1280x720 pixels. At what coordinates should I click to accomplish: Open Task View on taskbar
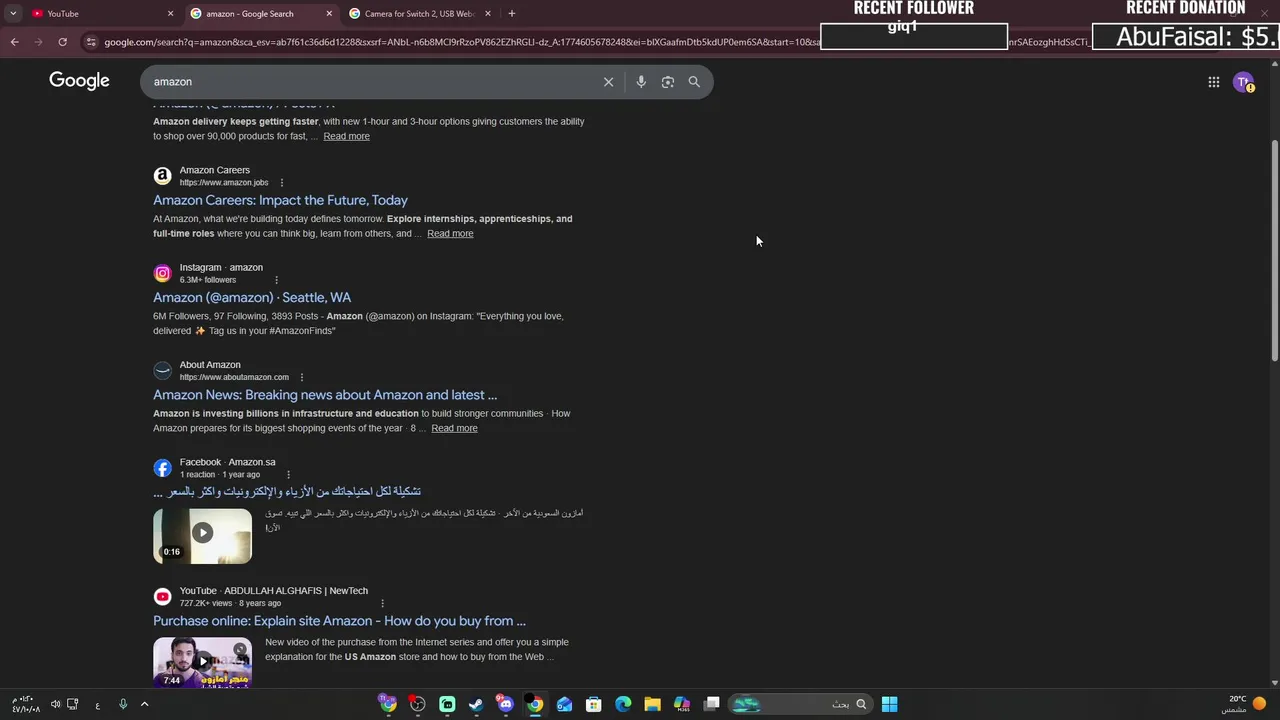pos(711,704)
